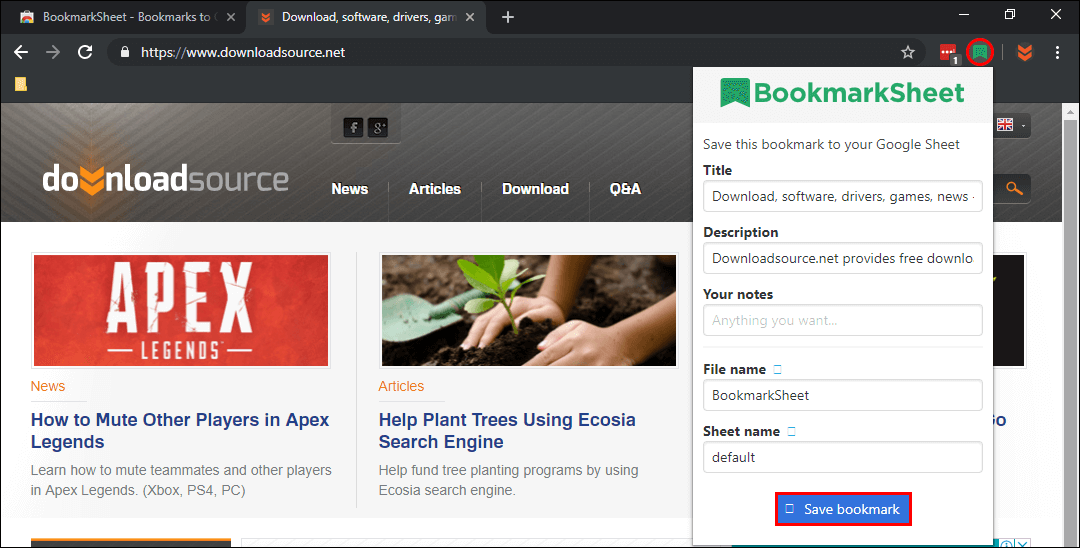Click the green BookmarkSheet extension icon
Viewport: 1080px width, 548px height.
979,52
